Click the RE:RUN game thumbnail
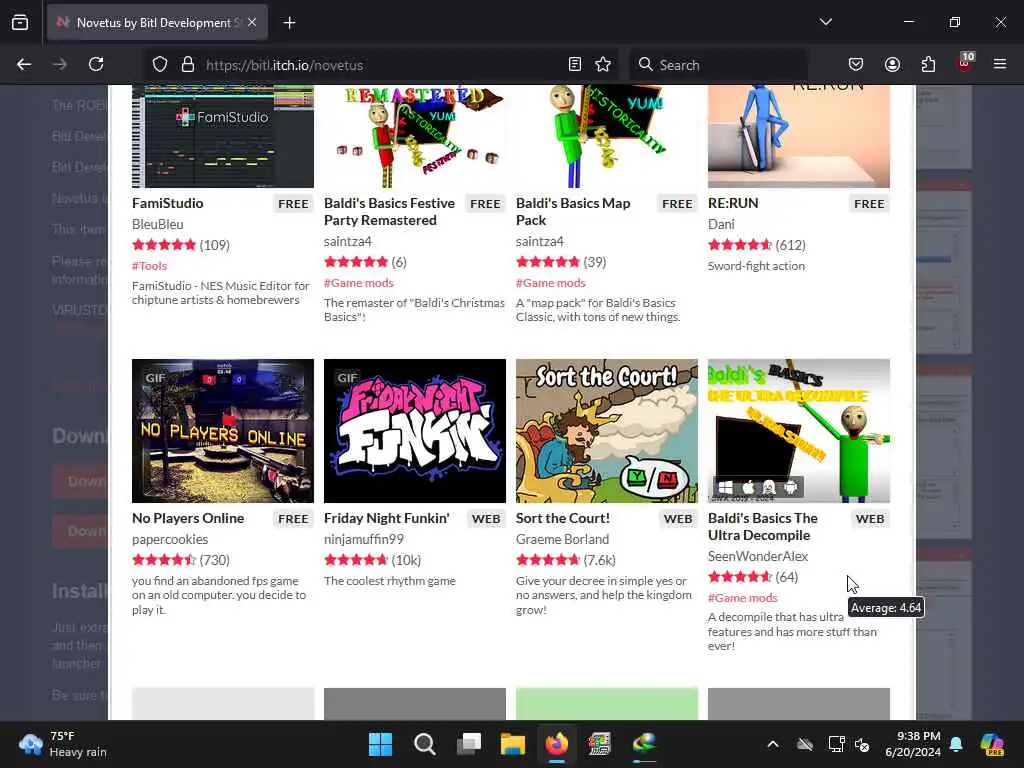Viewport: 1024px width, 768px height. click(799, 136)
